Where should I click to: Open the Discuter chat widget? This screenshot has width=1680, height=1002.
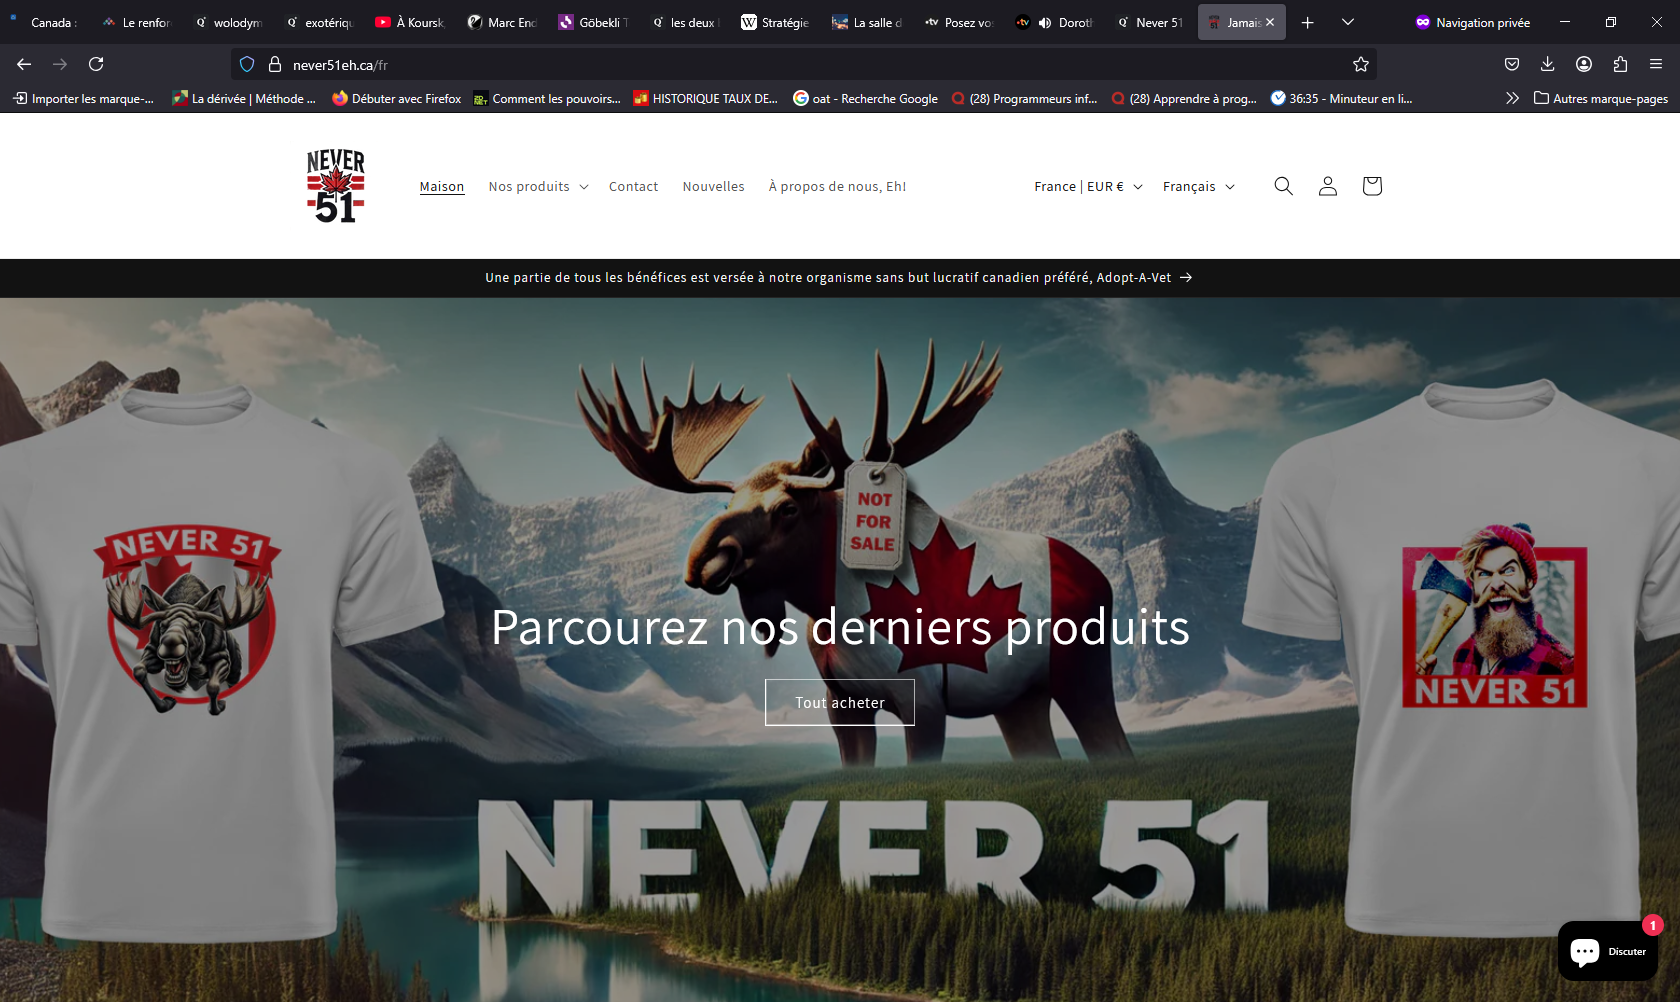point(1608,951)
